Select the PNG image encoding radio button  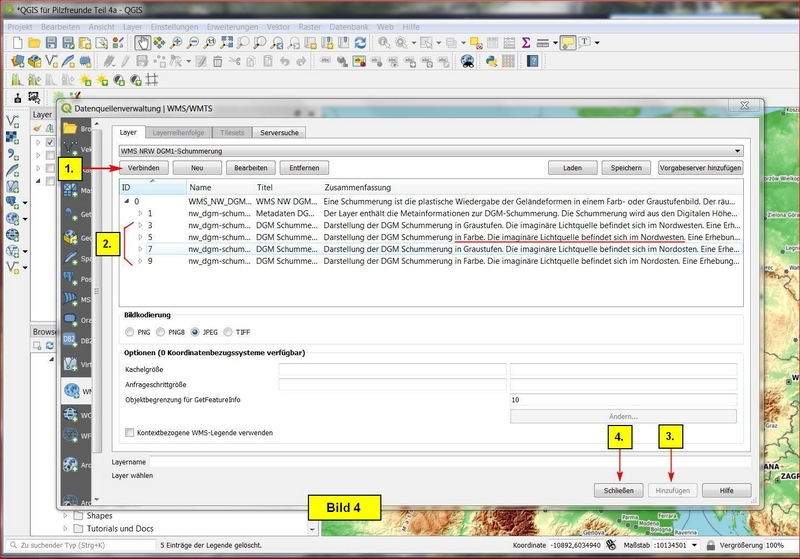click(x=130, y=332)
